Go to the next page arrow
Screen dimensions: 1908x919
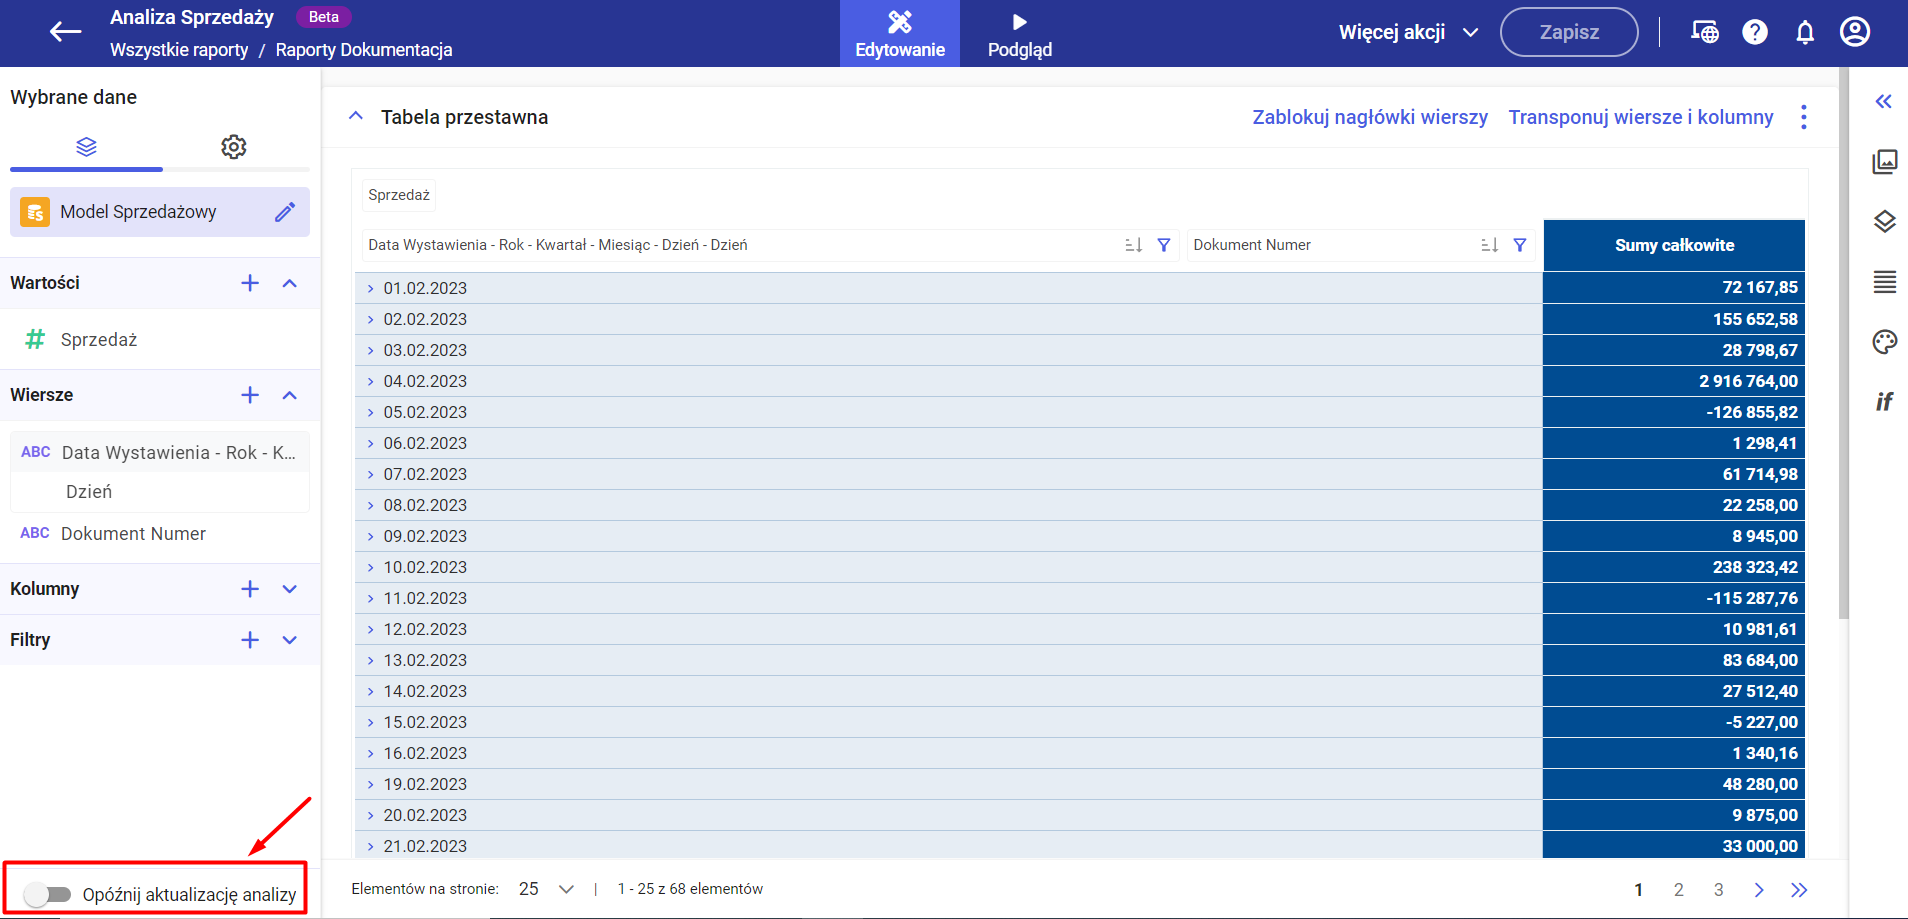pyautogui.click(x=1759, y=889)
